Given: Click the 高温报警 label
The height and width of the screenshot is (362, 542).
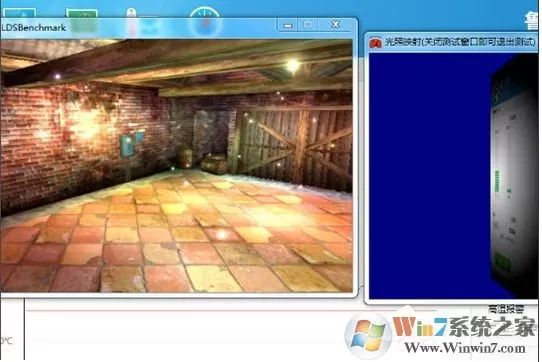Looking at the screenshot, I should (506, 309).
